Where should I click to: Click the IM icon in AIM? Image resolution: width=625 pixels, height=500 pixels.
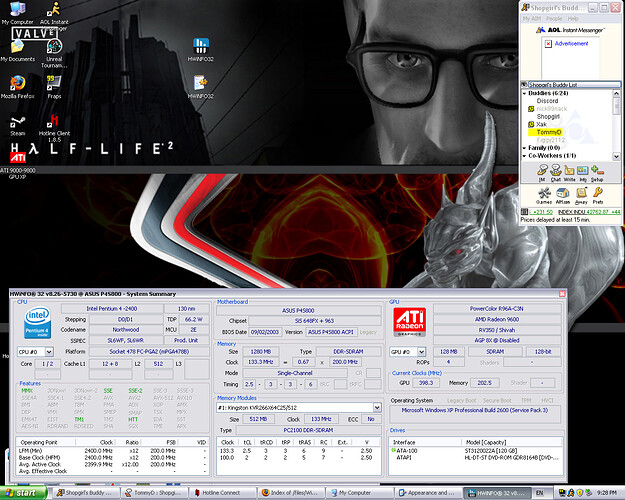[542, 173]
